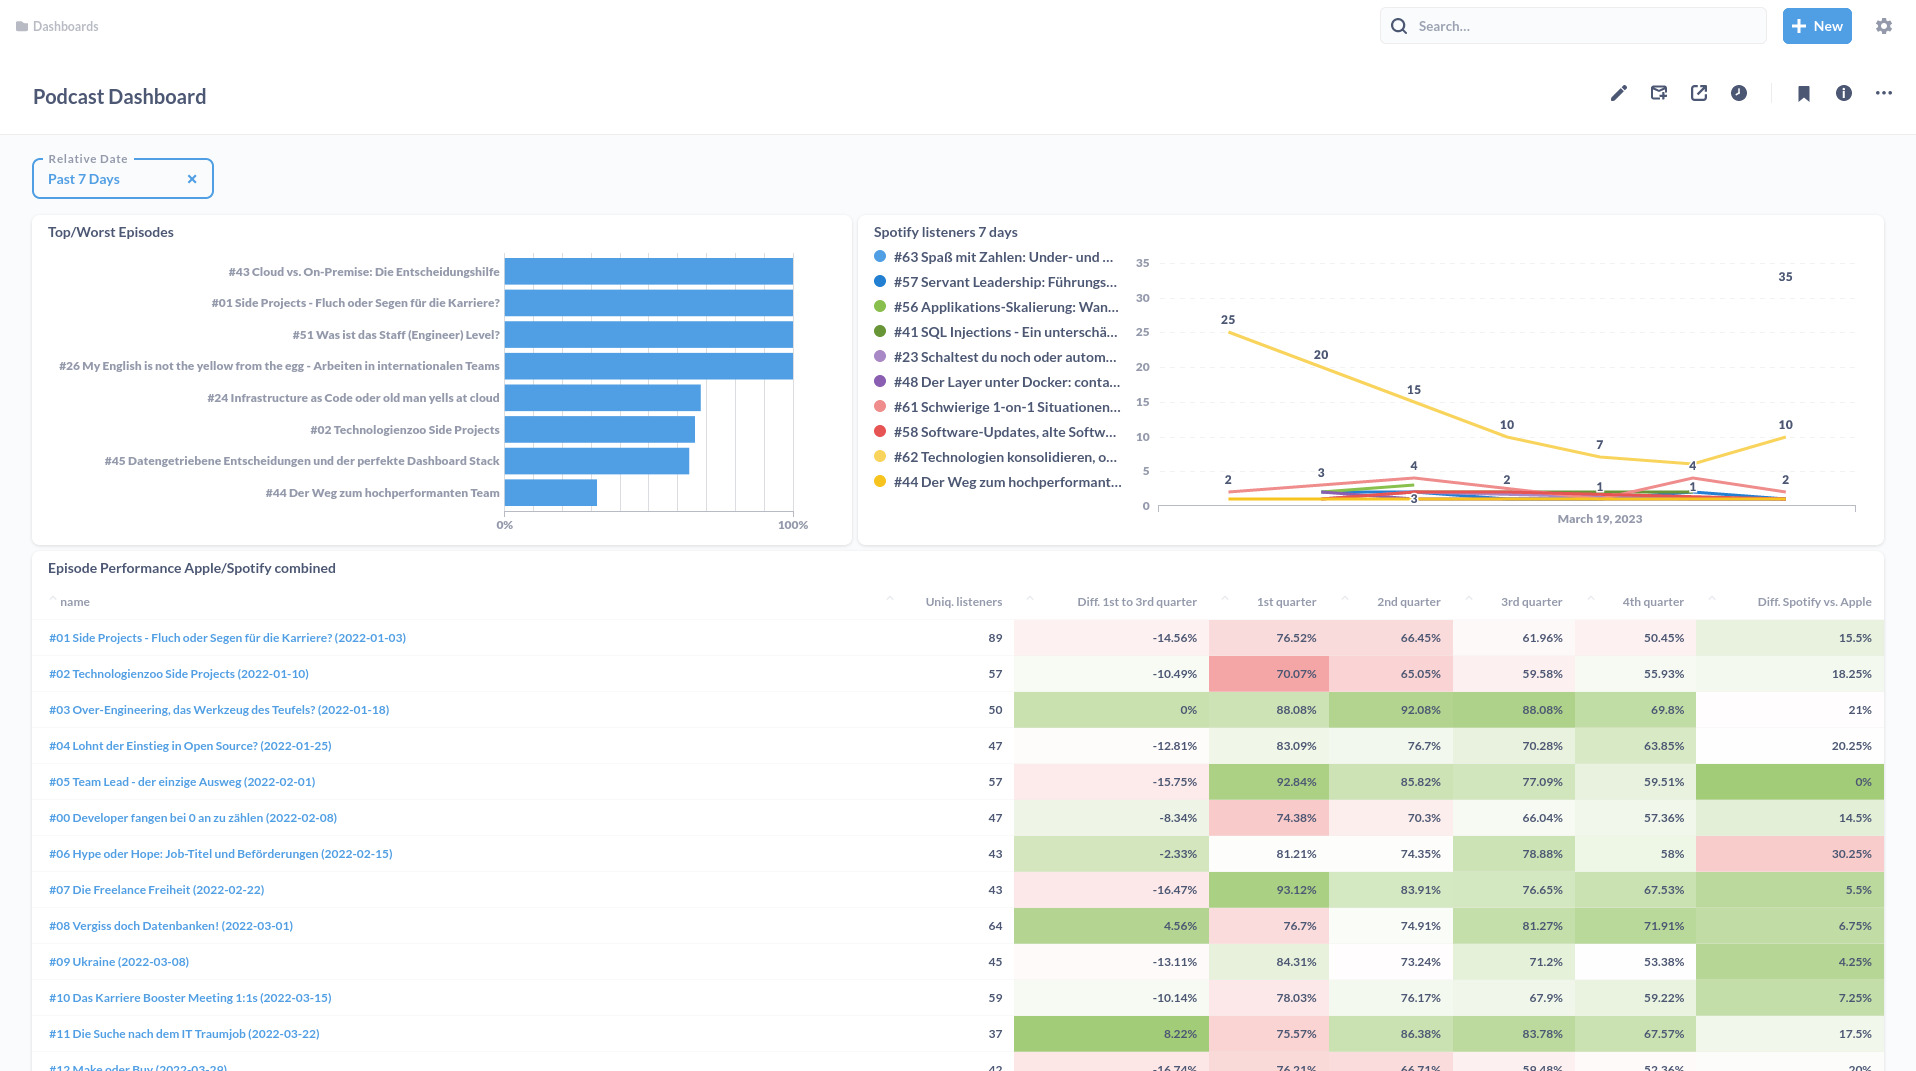Open the Relative Date filter dropdown
Image resolution: width=1916 pixels, height=1071 pixels.
coord(110,179)
